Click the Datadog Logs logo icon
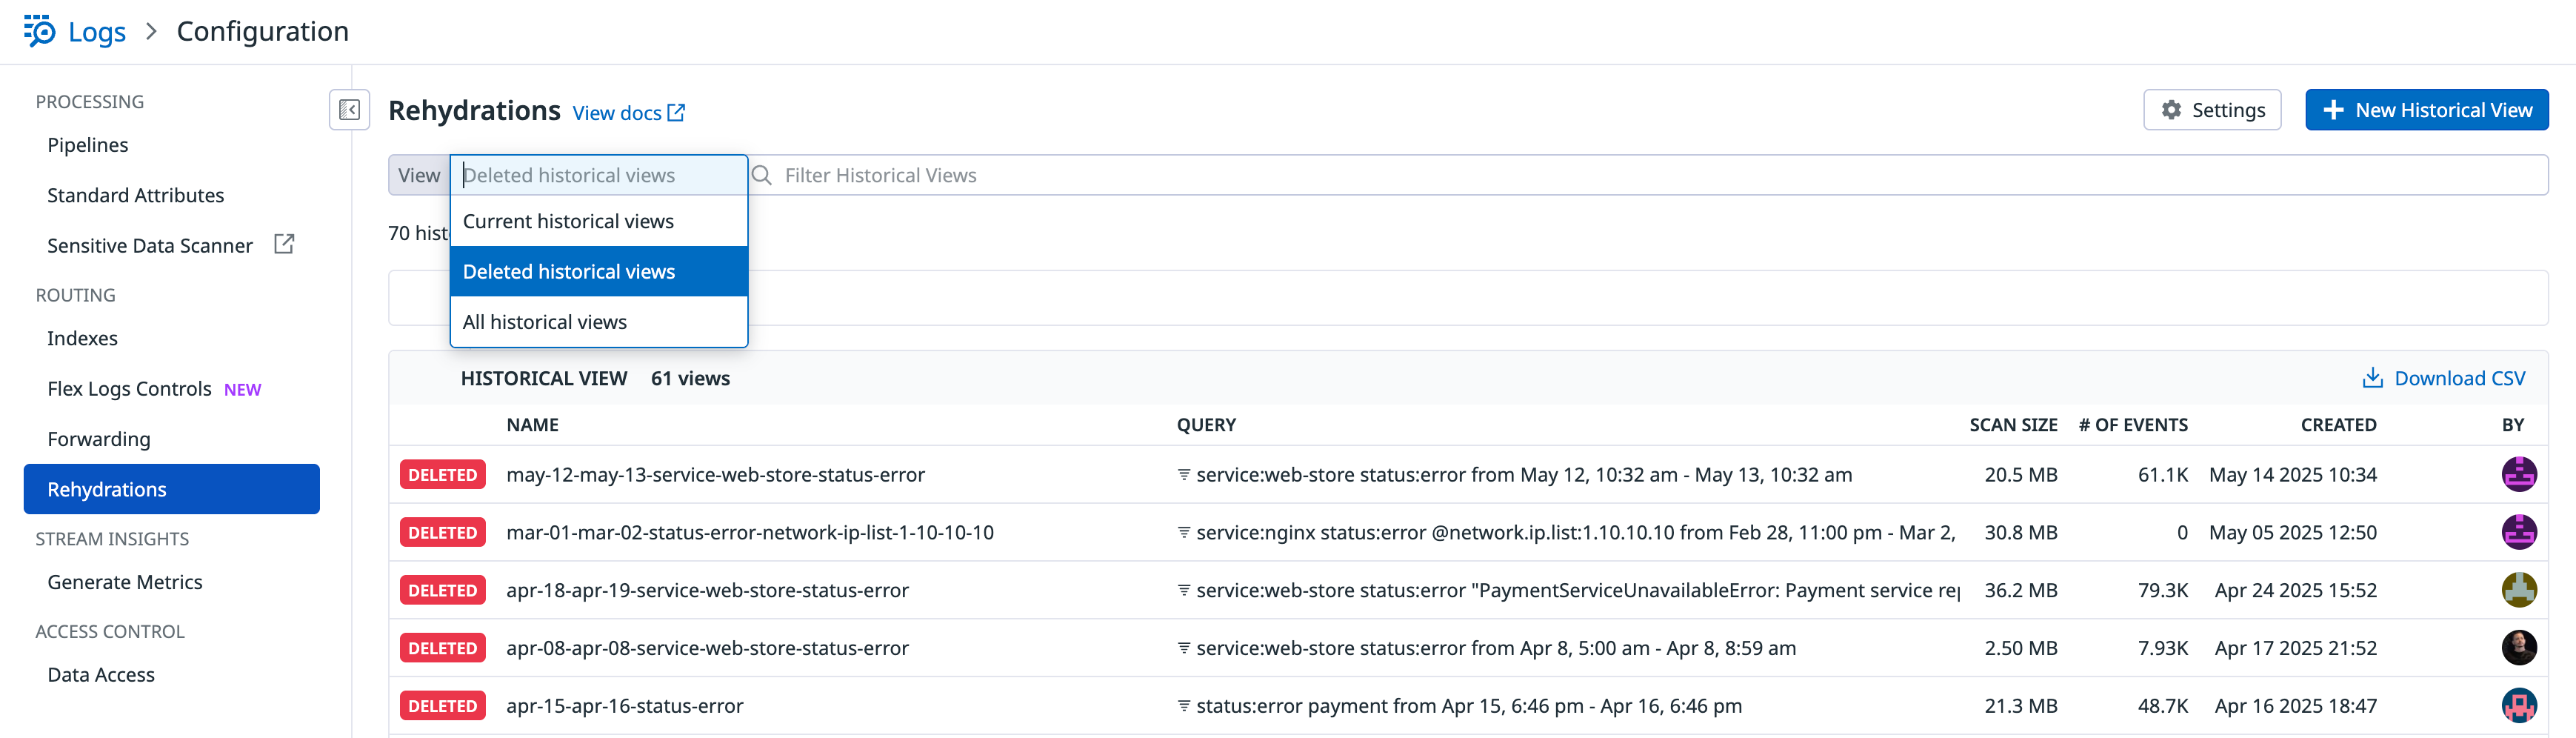 39,31
